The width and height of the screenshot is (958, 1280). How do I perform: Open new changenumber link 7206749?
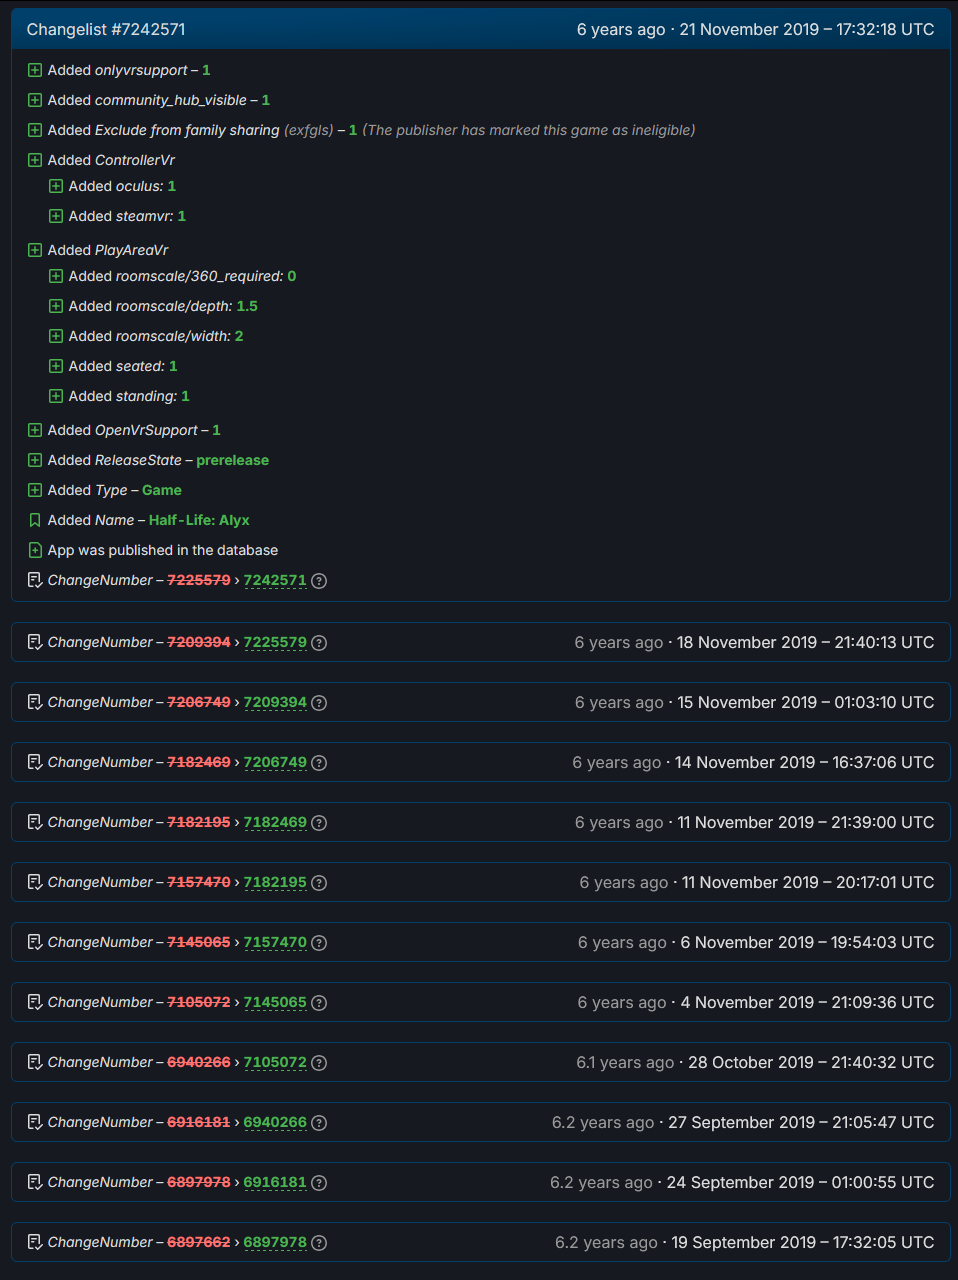point(275,762)
